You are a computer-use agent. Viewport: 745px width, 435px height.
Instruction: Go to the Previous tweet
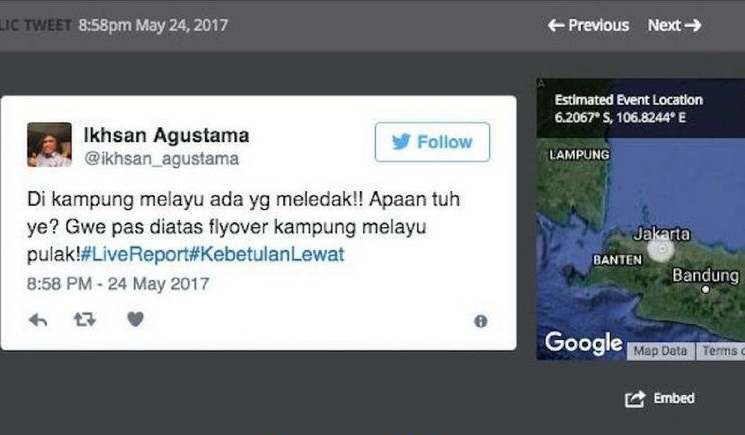click(x=588, y=25)
